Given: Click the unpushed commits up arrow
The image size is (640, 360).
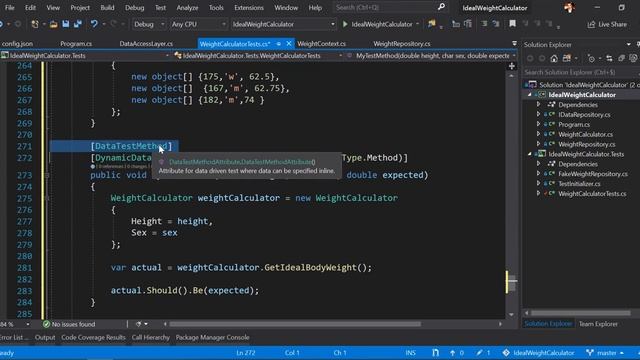Looking at the screenshot, I should point(452,353).
